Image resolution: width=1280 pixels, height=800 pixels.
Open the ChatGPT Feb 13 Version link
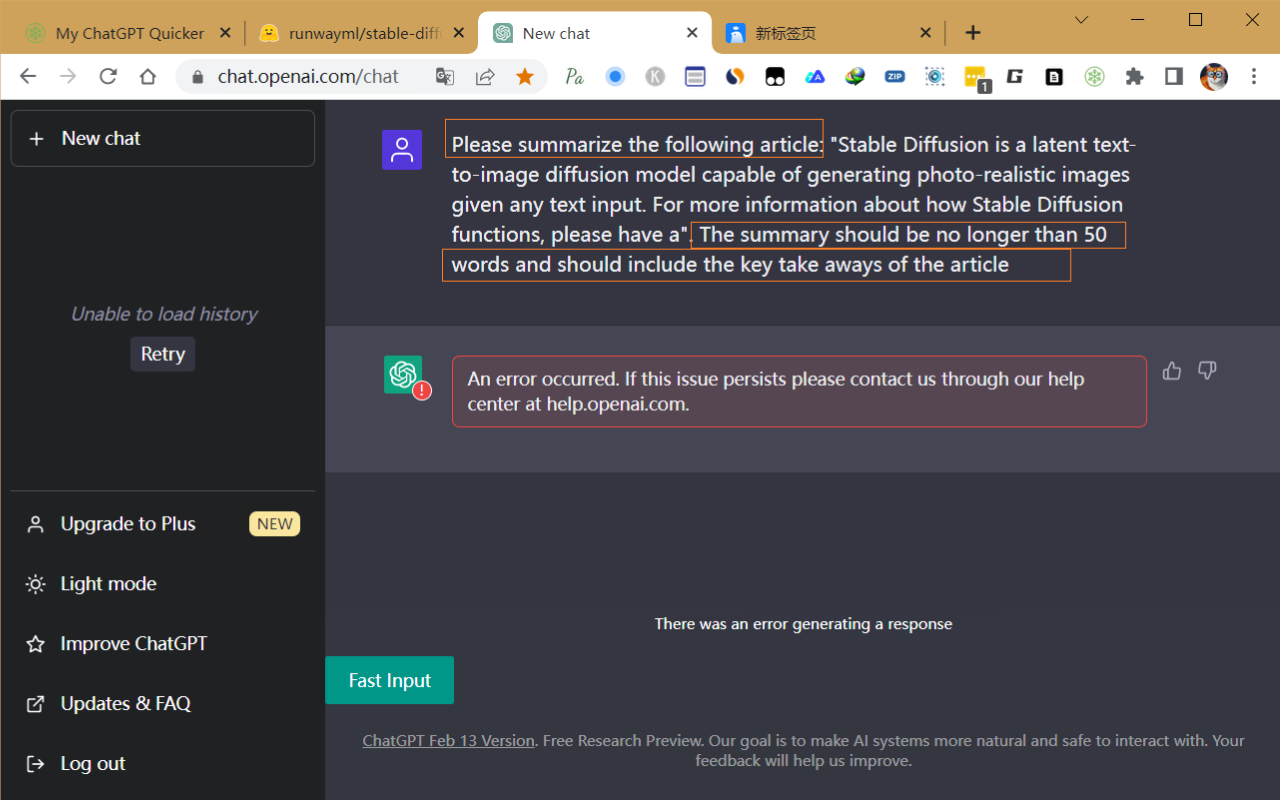click(448, 741)
